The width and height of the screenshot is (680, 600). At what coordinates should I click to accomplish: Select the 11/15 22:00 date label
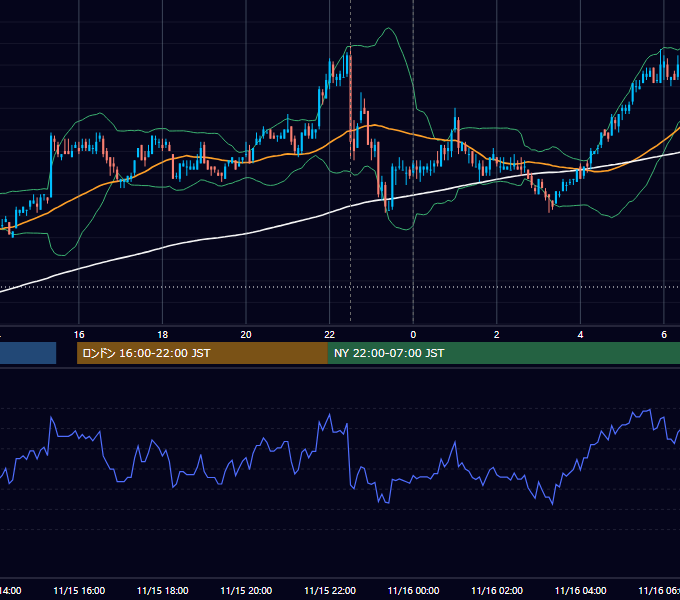[330, 590]
